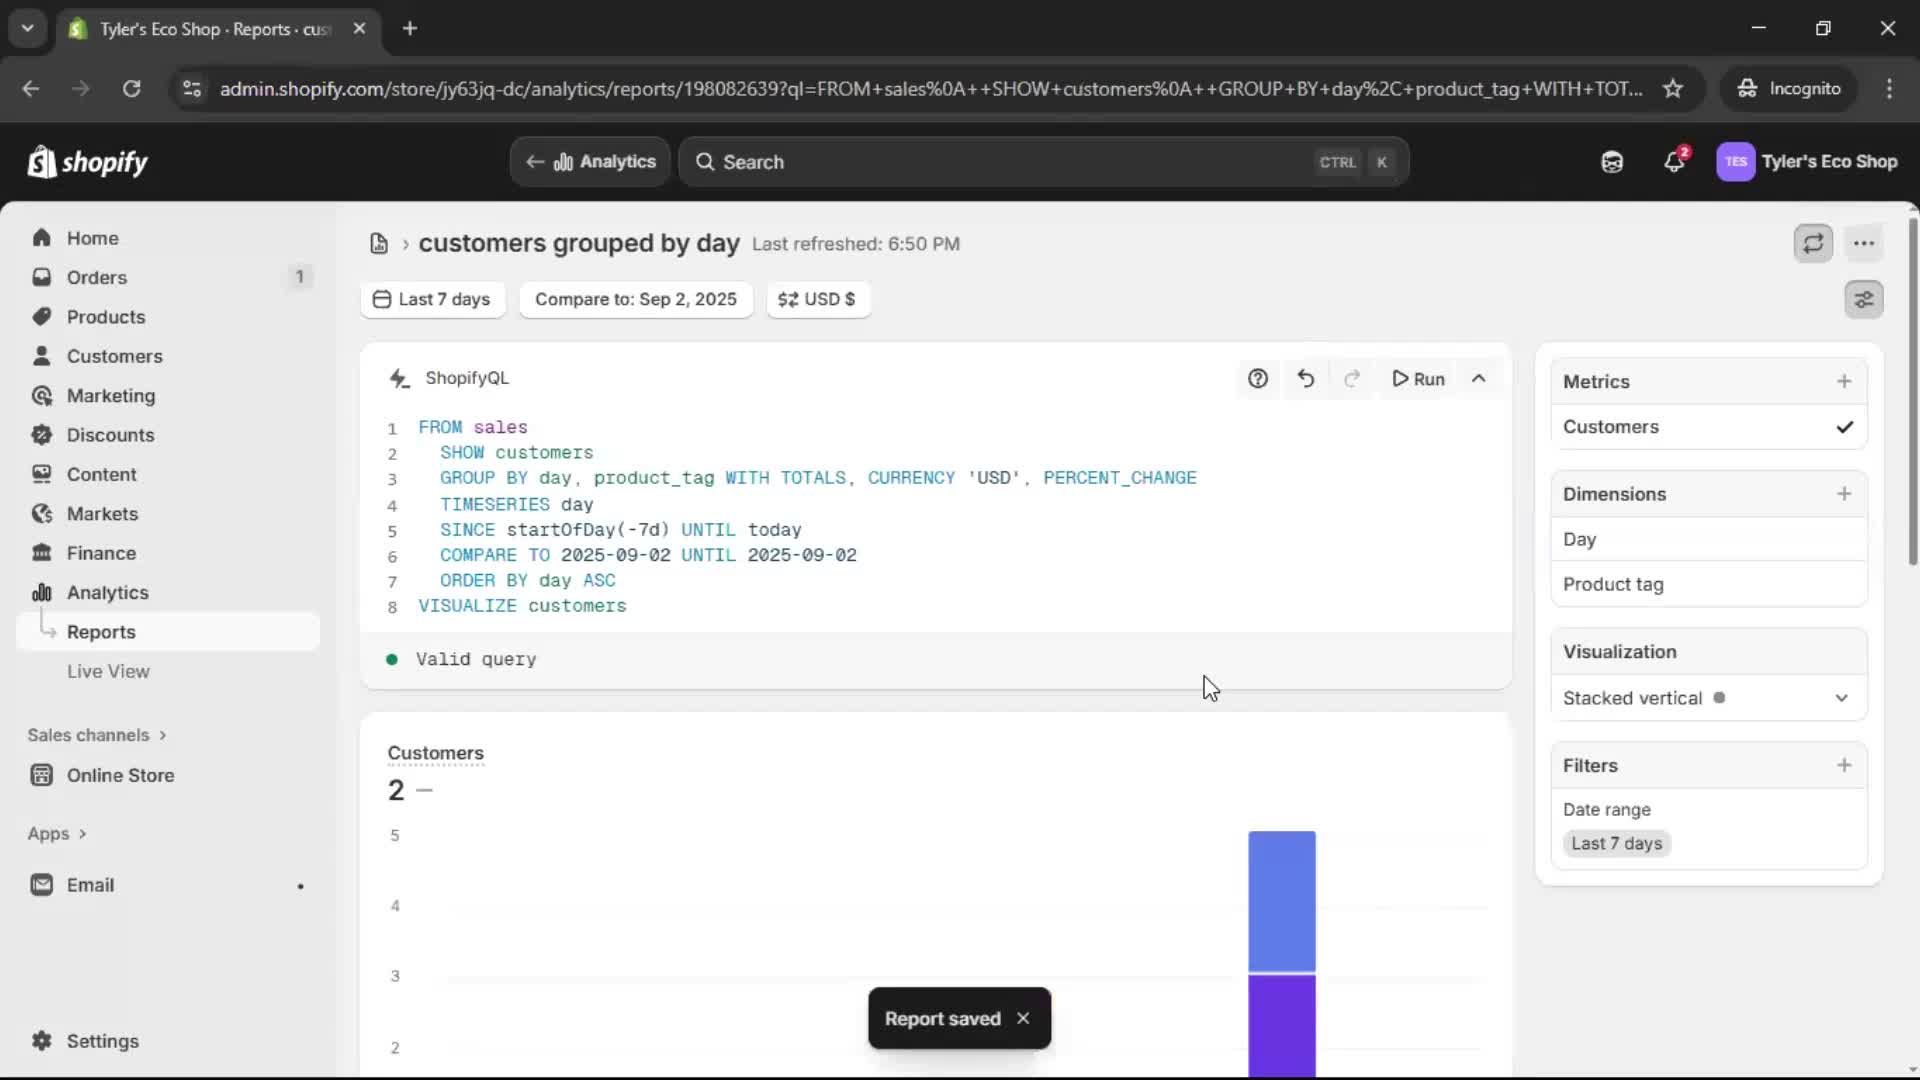This screenshot has height=1080, width=1920.
Task: Open the Stacked vertical visualization dropdown
Action: pos(1841,698)
